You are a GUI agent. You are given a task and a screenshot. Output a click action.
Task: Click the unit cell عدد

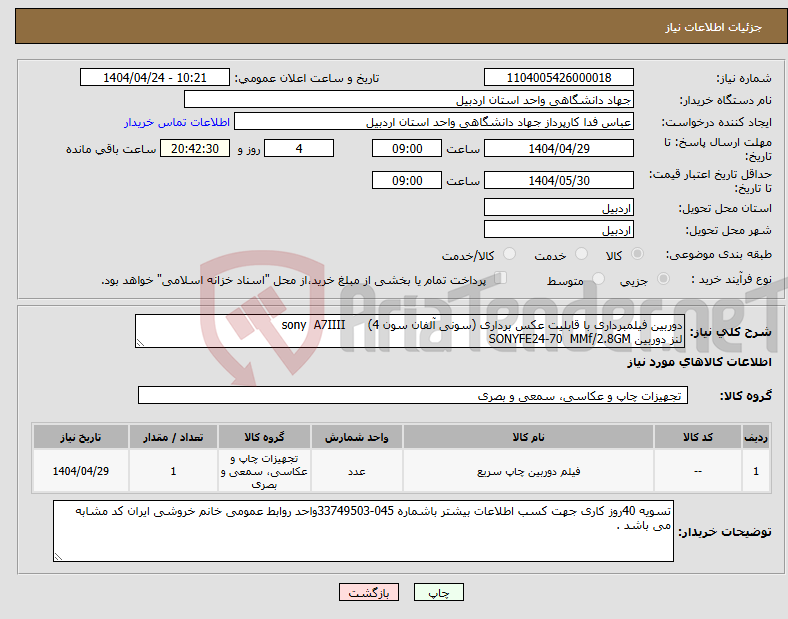click(356, 471)
